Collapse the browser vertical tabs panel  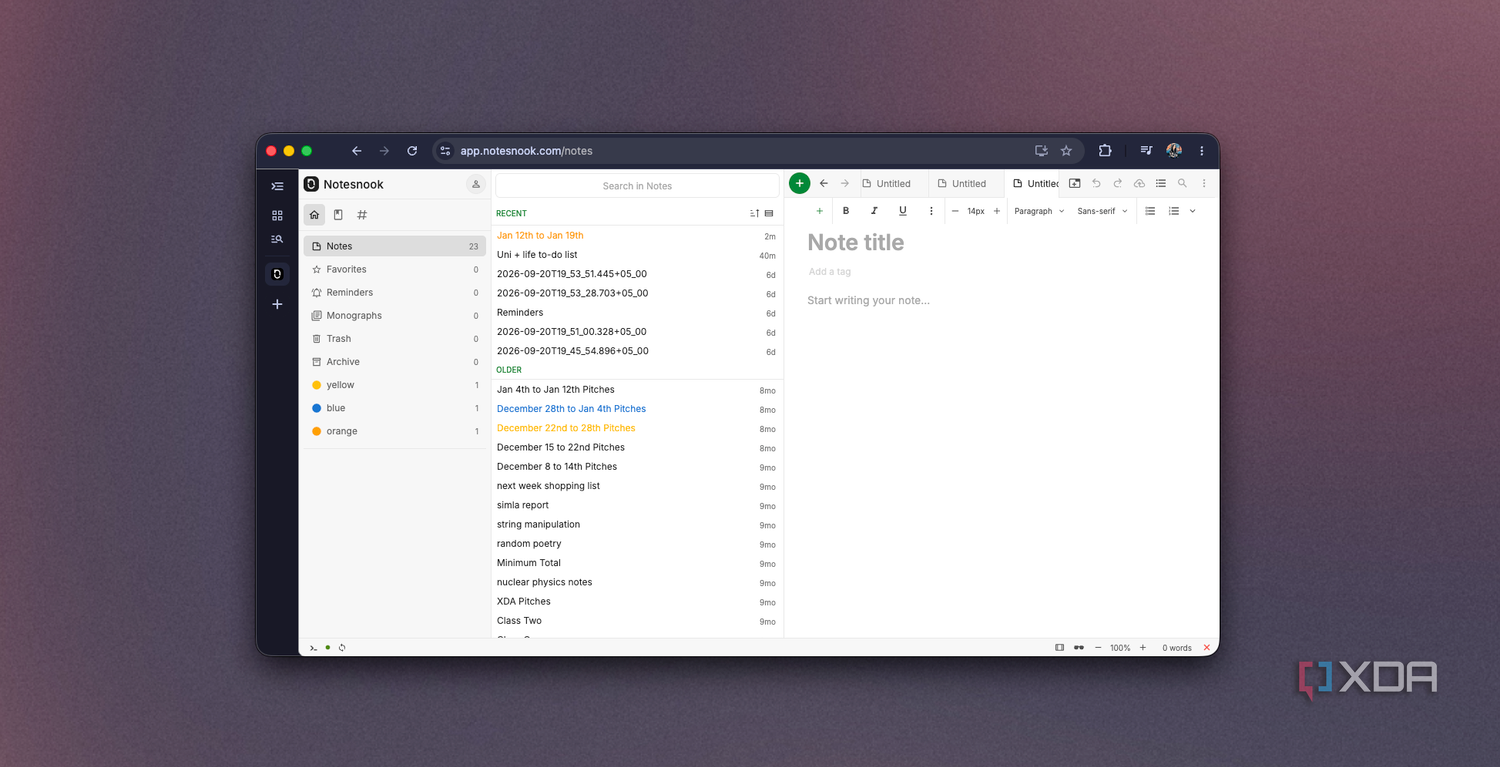(x=277, y=186)
